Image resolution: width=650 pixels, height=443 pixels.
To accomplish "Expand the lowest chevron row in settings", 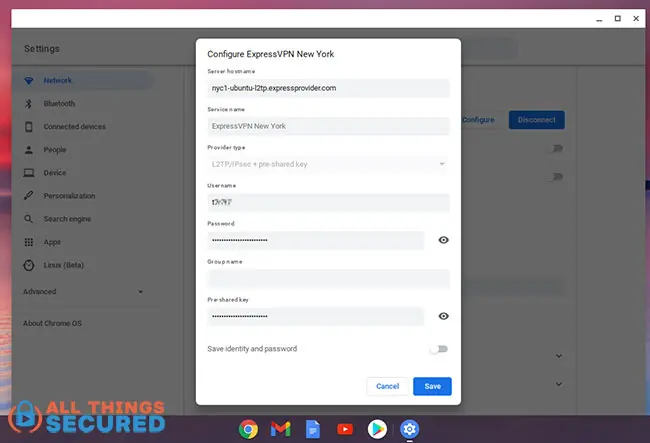I will pyautogui.click(x=559, y=384).
